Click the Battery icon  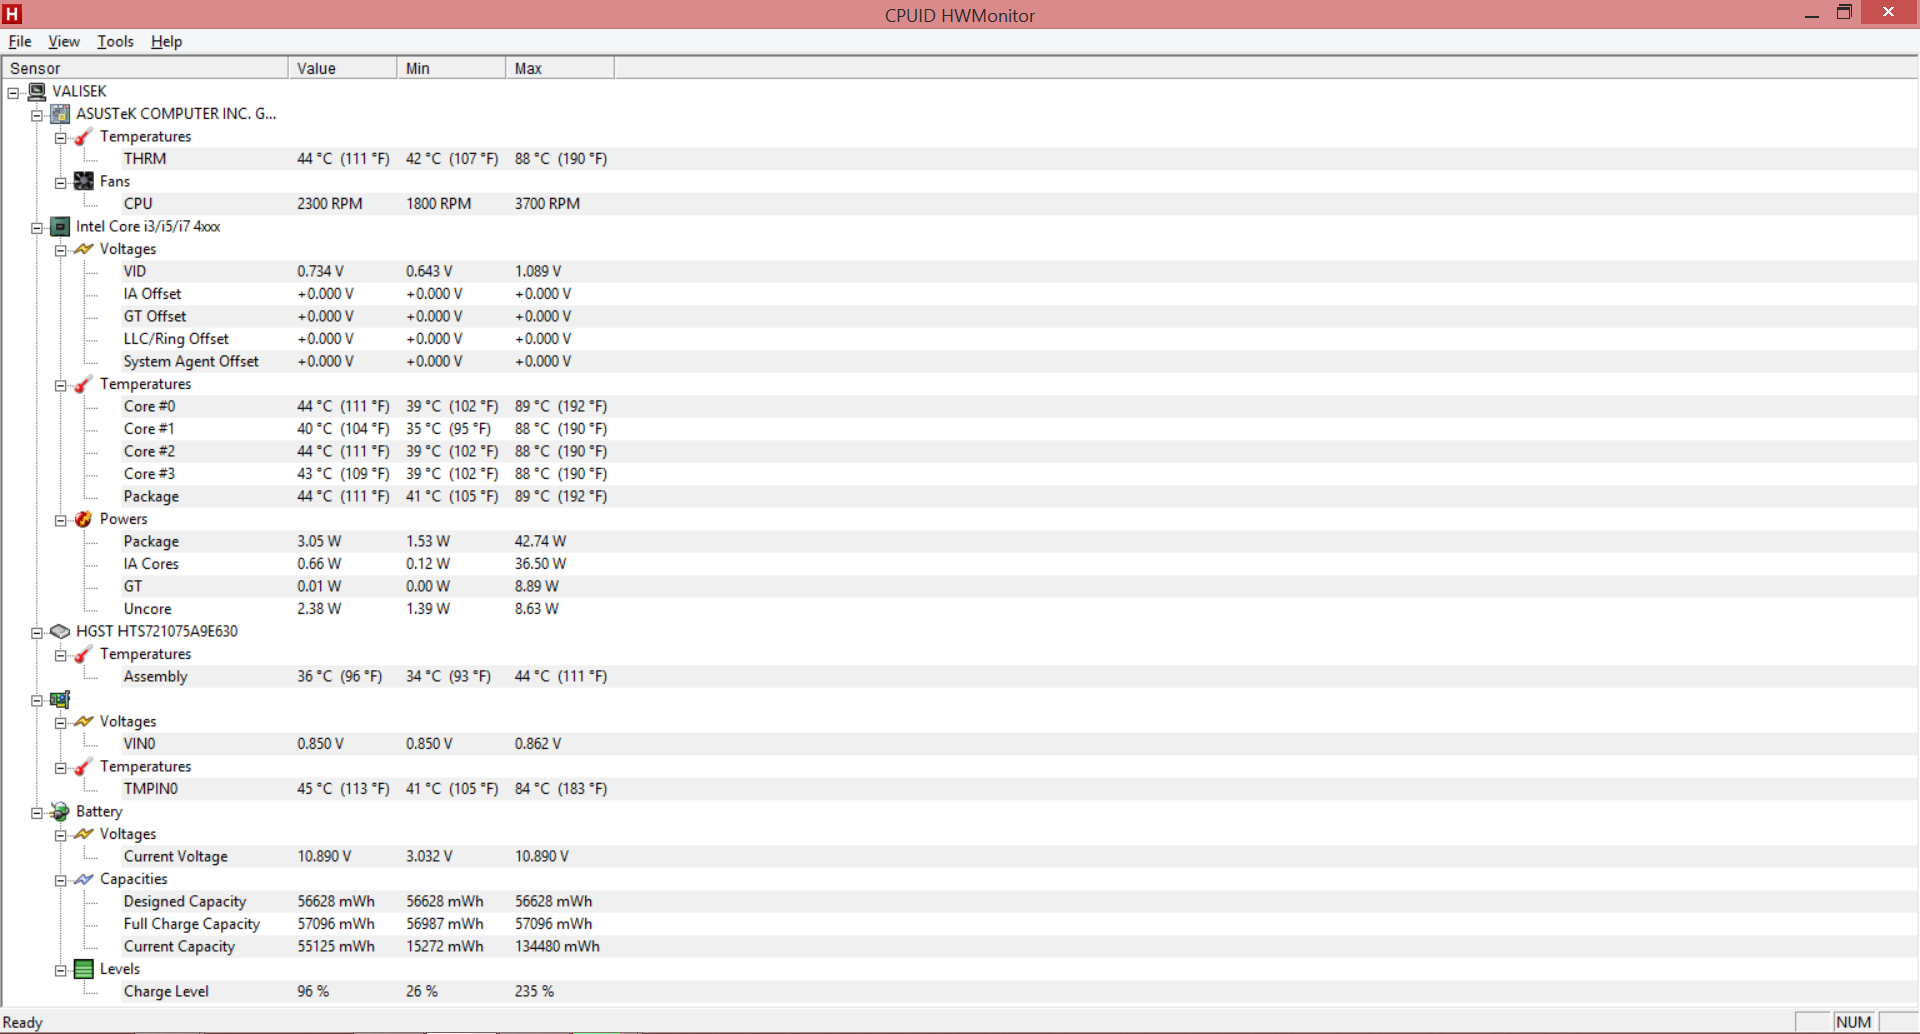60,811
